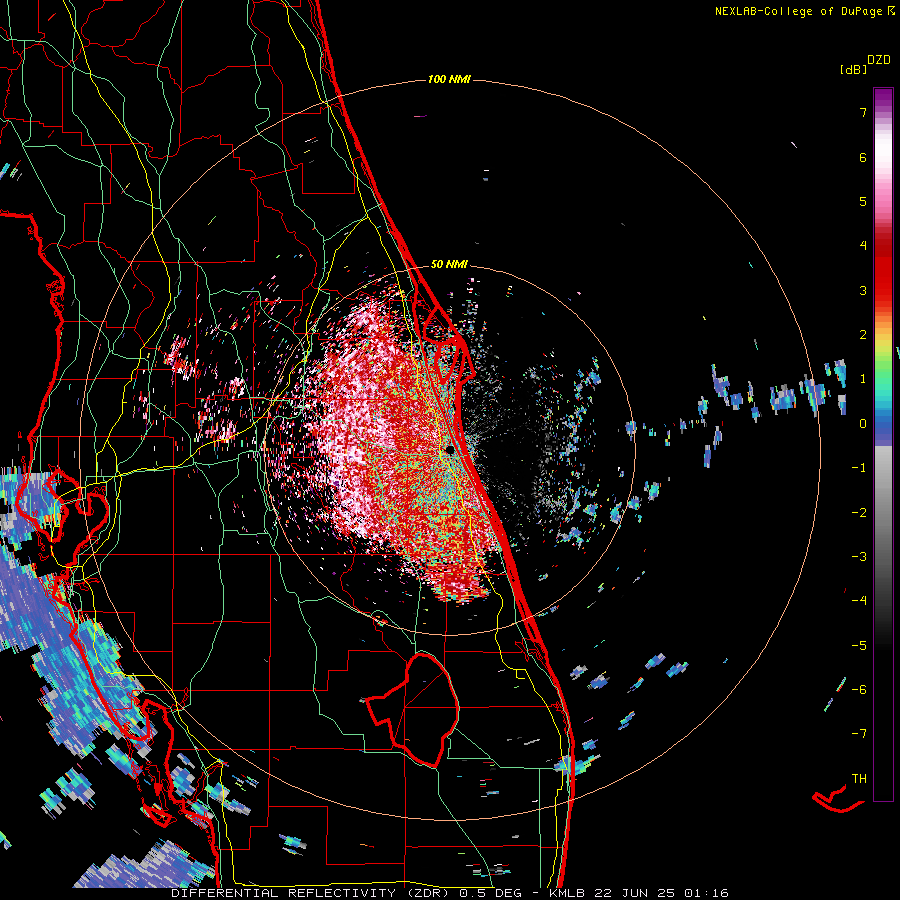Image resolution: width=900 pixels, height=900 pixels.
Task: Click the -6 value on color scale
Action: [859, 690]
